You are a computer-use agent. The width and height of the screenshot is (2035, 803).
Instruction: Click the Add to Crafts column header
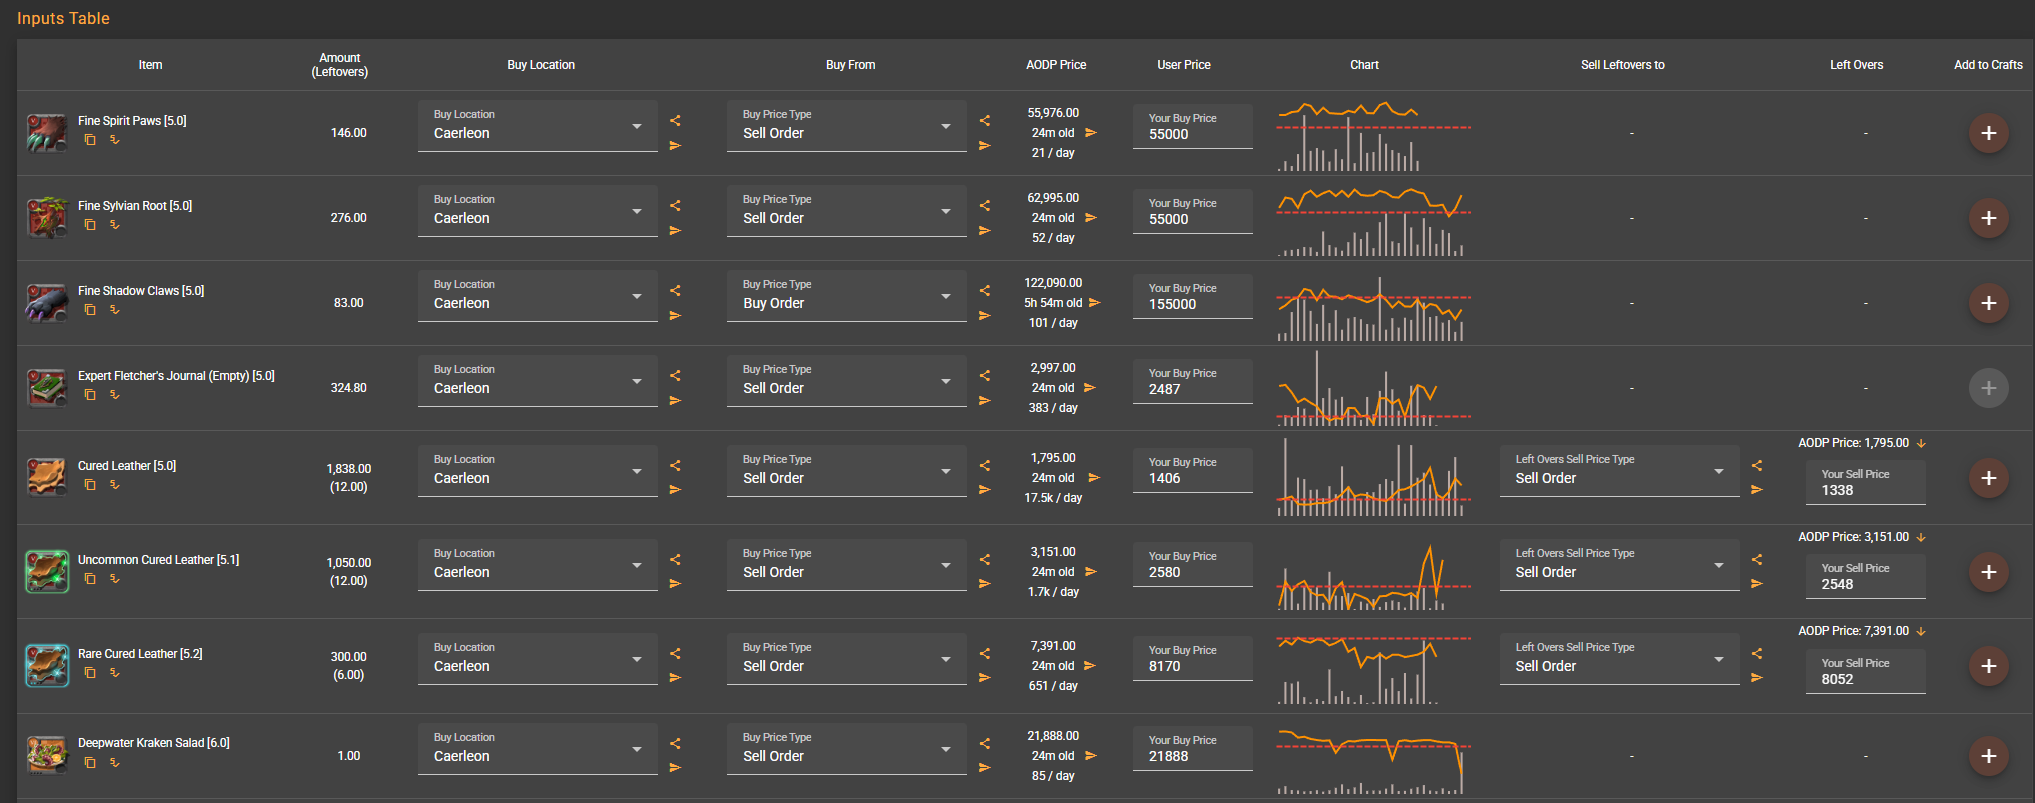click(1988, 65)
